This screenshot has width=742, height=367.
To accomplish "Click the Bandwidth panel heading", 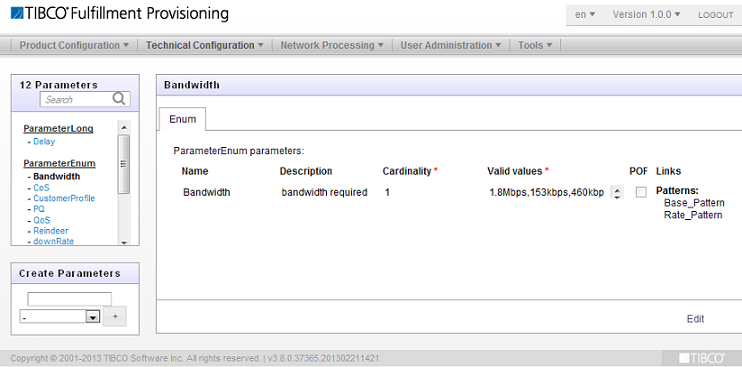I will 192,85.
